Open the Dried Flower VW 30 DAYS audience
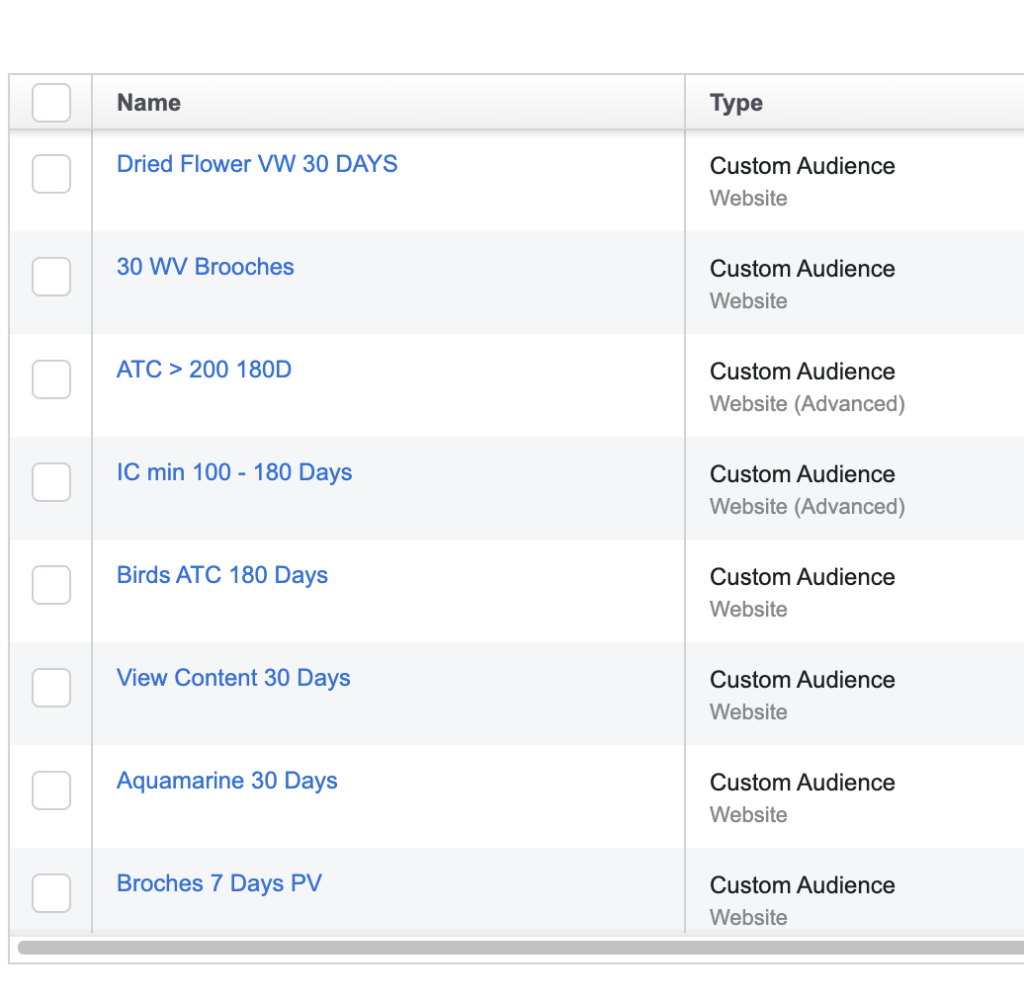This screenshot has width=1024, height=998. [x=257, y=164]
